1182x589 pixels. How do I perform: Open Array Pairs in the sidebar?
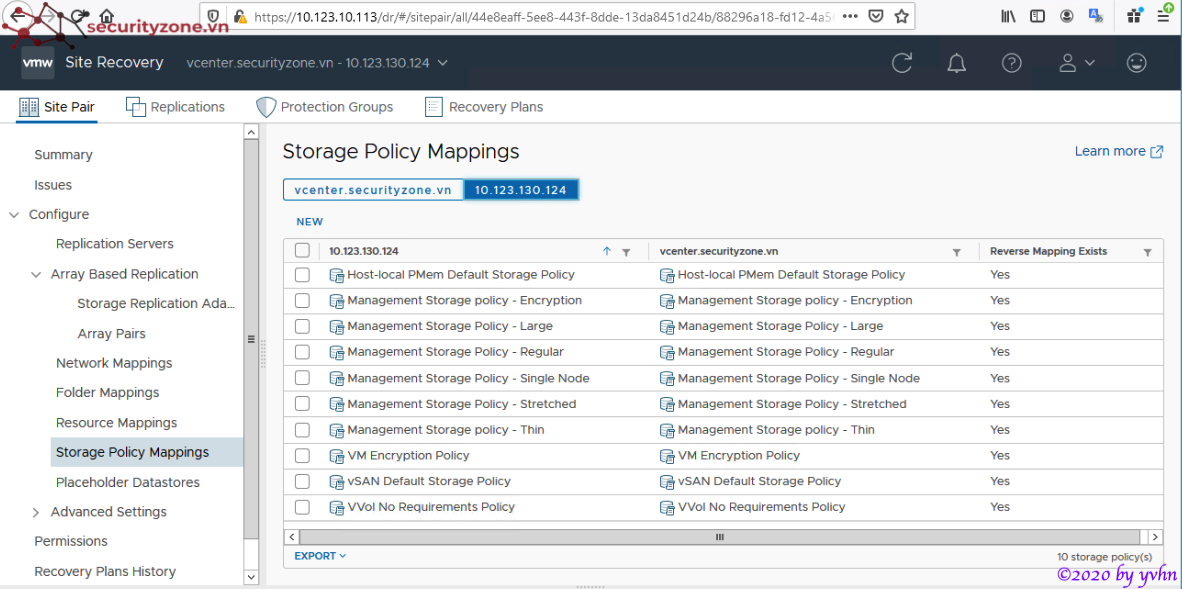click(x=112, y=333)
